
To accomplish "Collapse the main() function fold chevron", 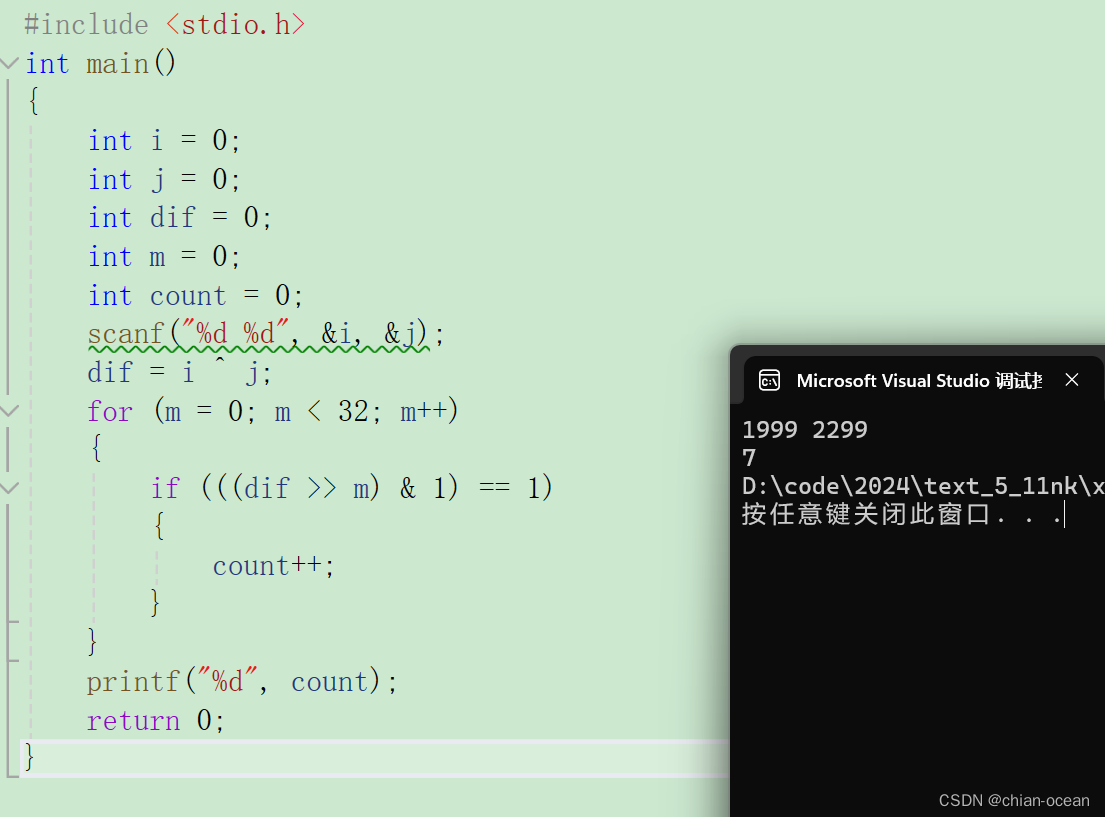I will point(10,63).
